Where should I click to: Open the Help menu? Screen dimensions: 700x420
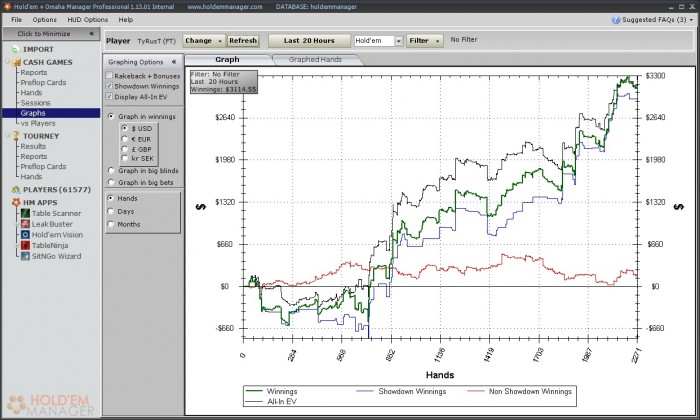(126, 20)
